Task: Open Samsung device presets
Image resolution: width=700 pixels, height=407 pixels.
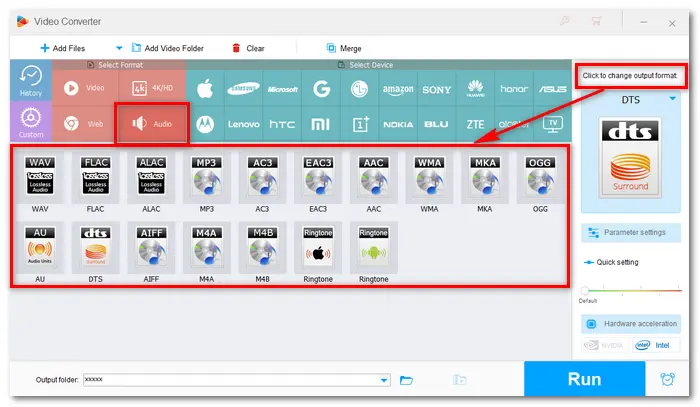Action: click(x=243, y=88)
